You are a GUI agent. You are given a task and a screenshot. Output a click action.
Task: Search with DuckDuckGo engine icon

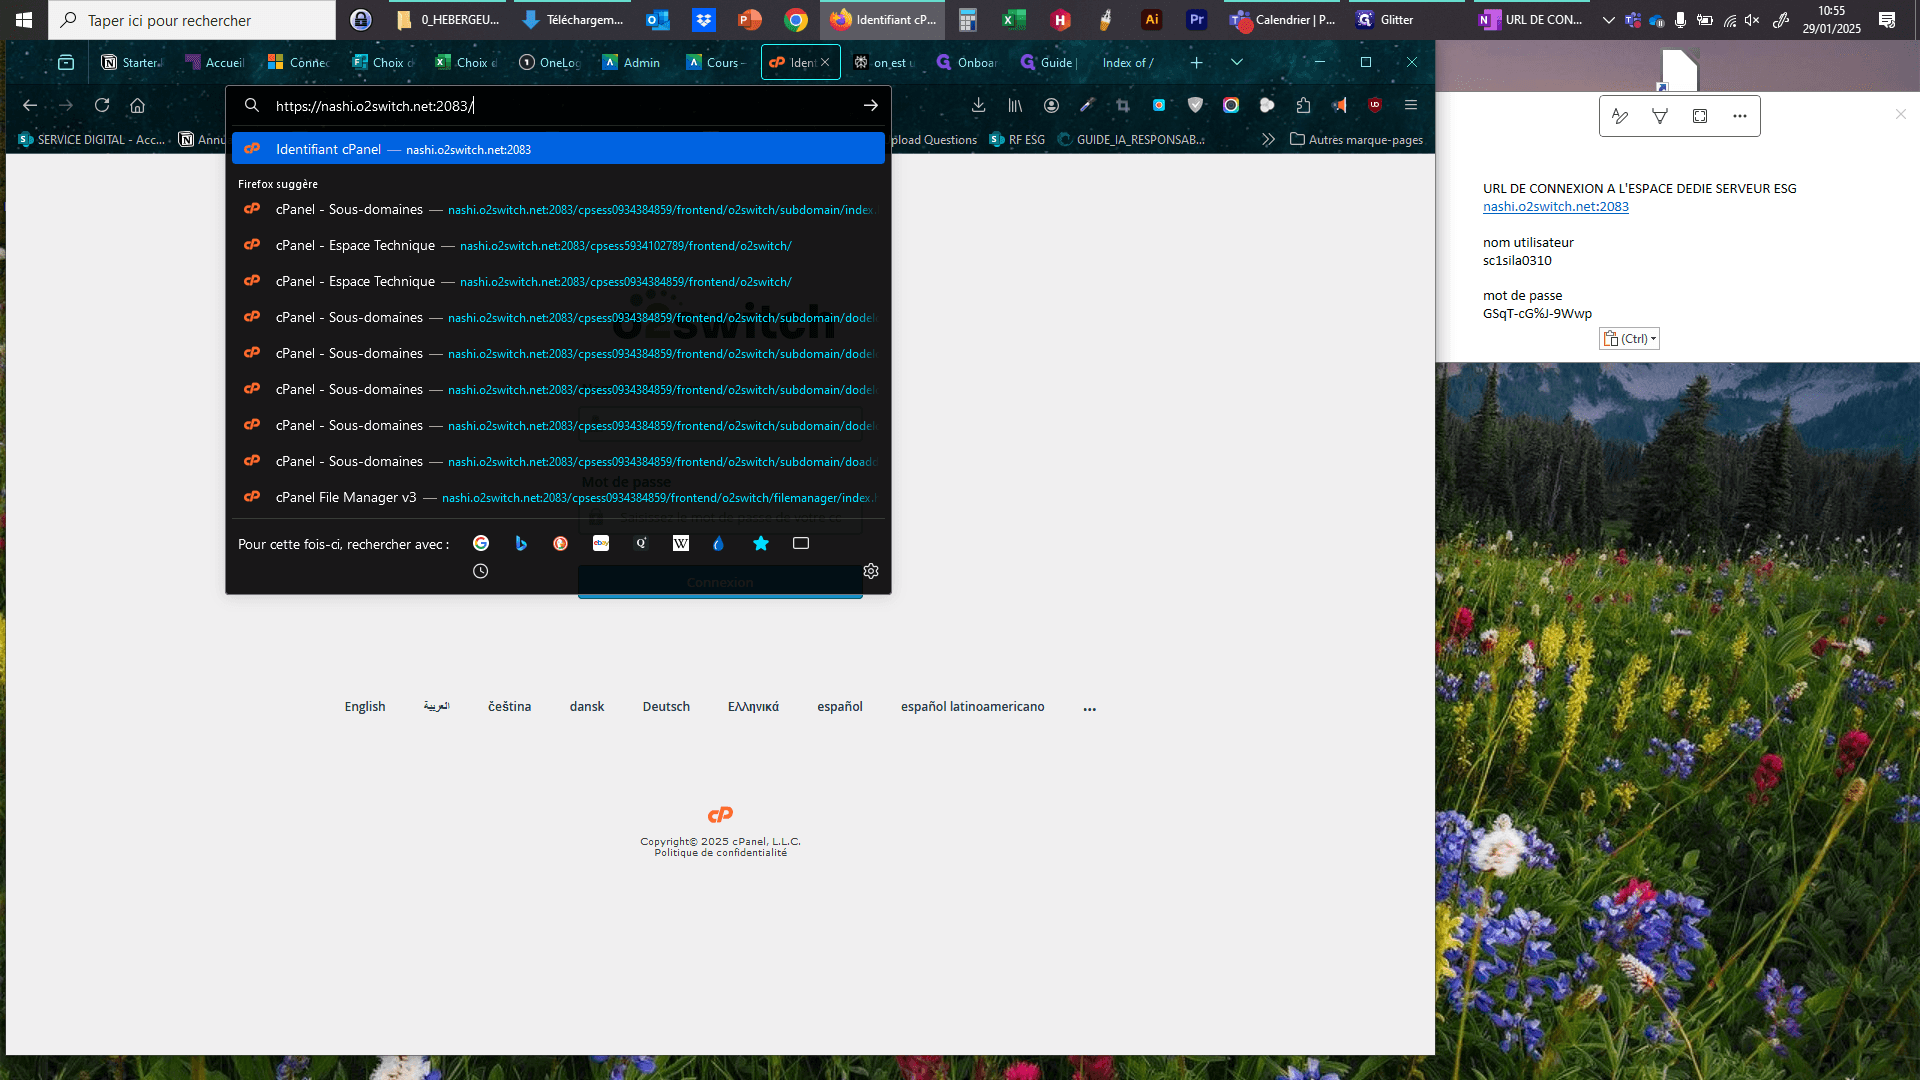[x=561, y=543]
